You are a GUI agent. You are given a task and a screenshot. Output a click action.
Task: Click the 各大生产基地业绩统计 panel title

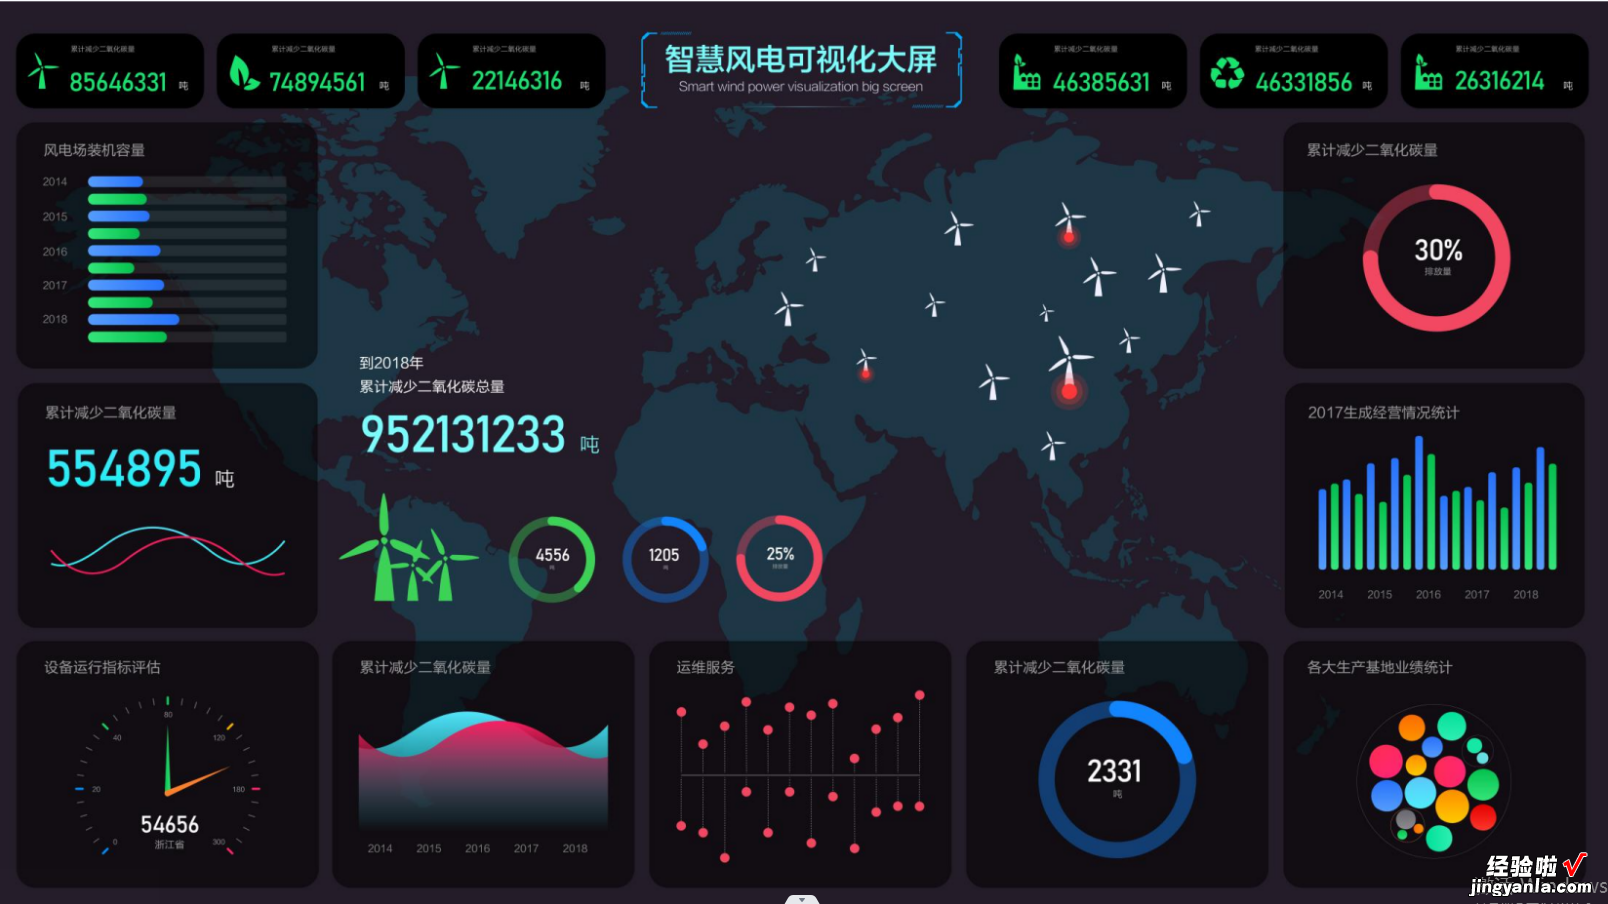pos(1380,667)
